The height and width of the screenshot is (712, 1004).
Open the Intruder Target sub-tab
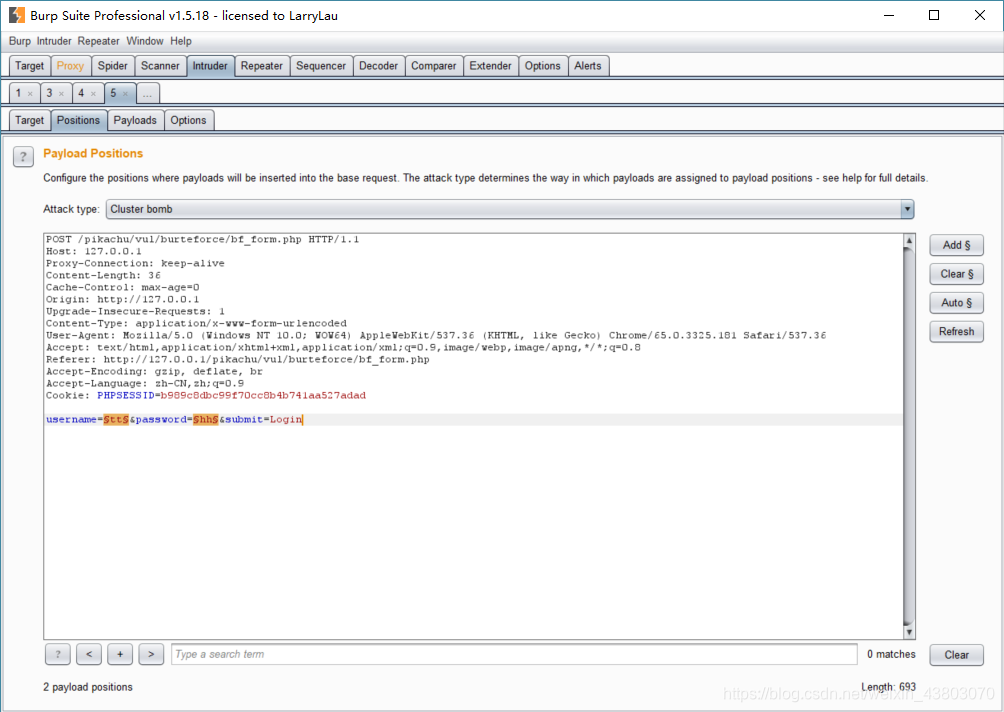click(29, 120)
